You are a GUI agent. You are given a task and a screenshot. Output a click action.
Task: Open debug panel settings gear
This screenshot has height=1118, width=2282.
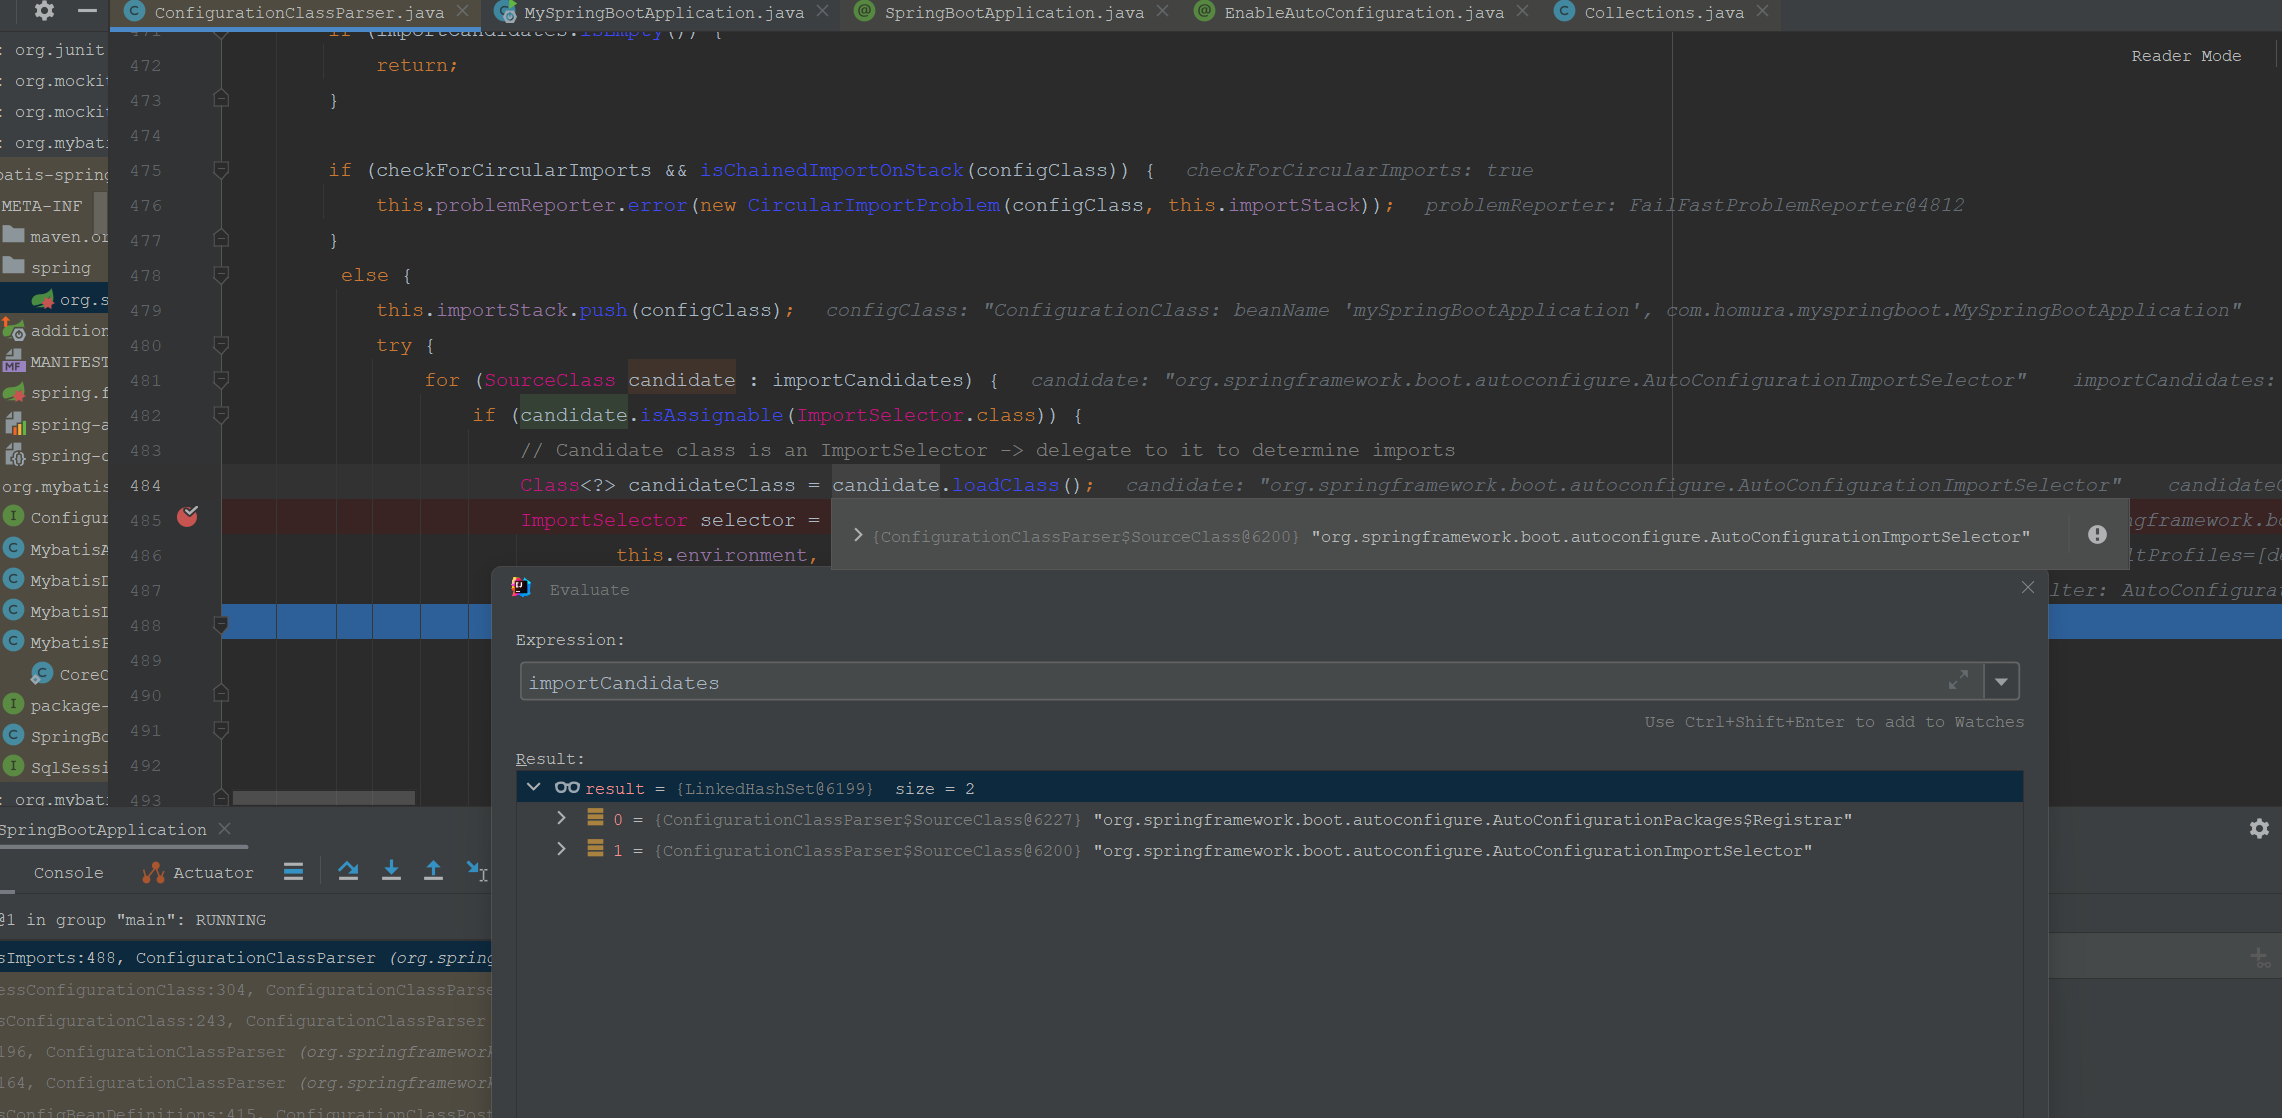coord(2259,829)
